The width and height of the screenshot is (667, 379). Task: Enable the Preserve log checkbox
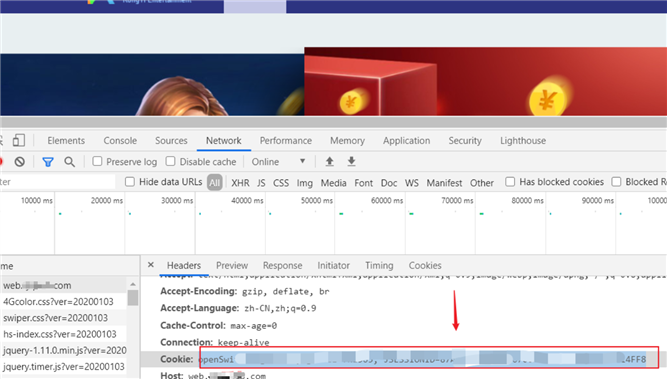(x=97, y=161)
